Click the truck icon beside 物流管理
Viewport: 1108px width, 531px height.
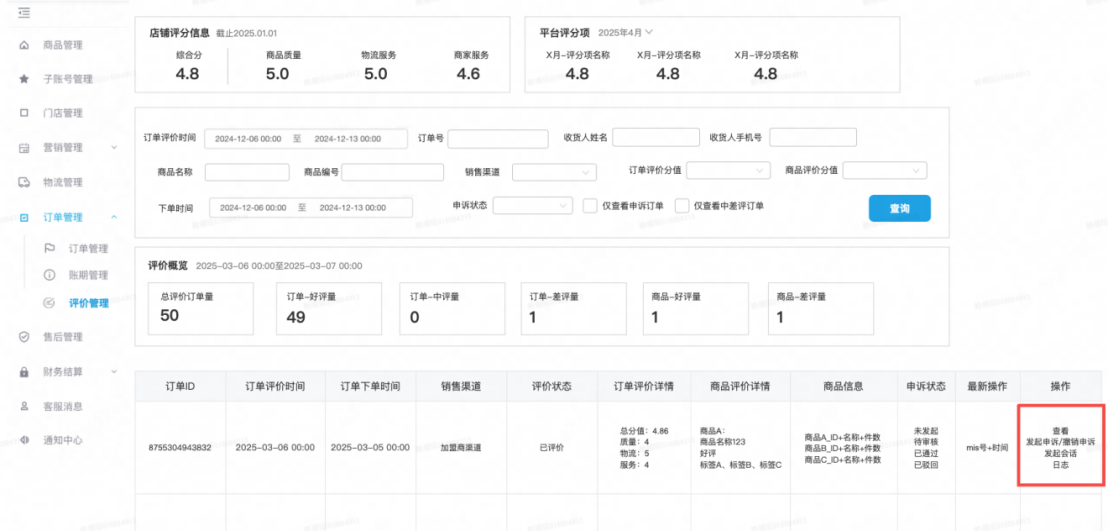pyautogui.click(x=24, y=182)
